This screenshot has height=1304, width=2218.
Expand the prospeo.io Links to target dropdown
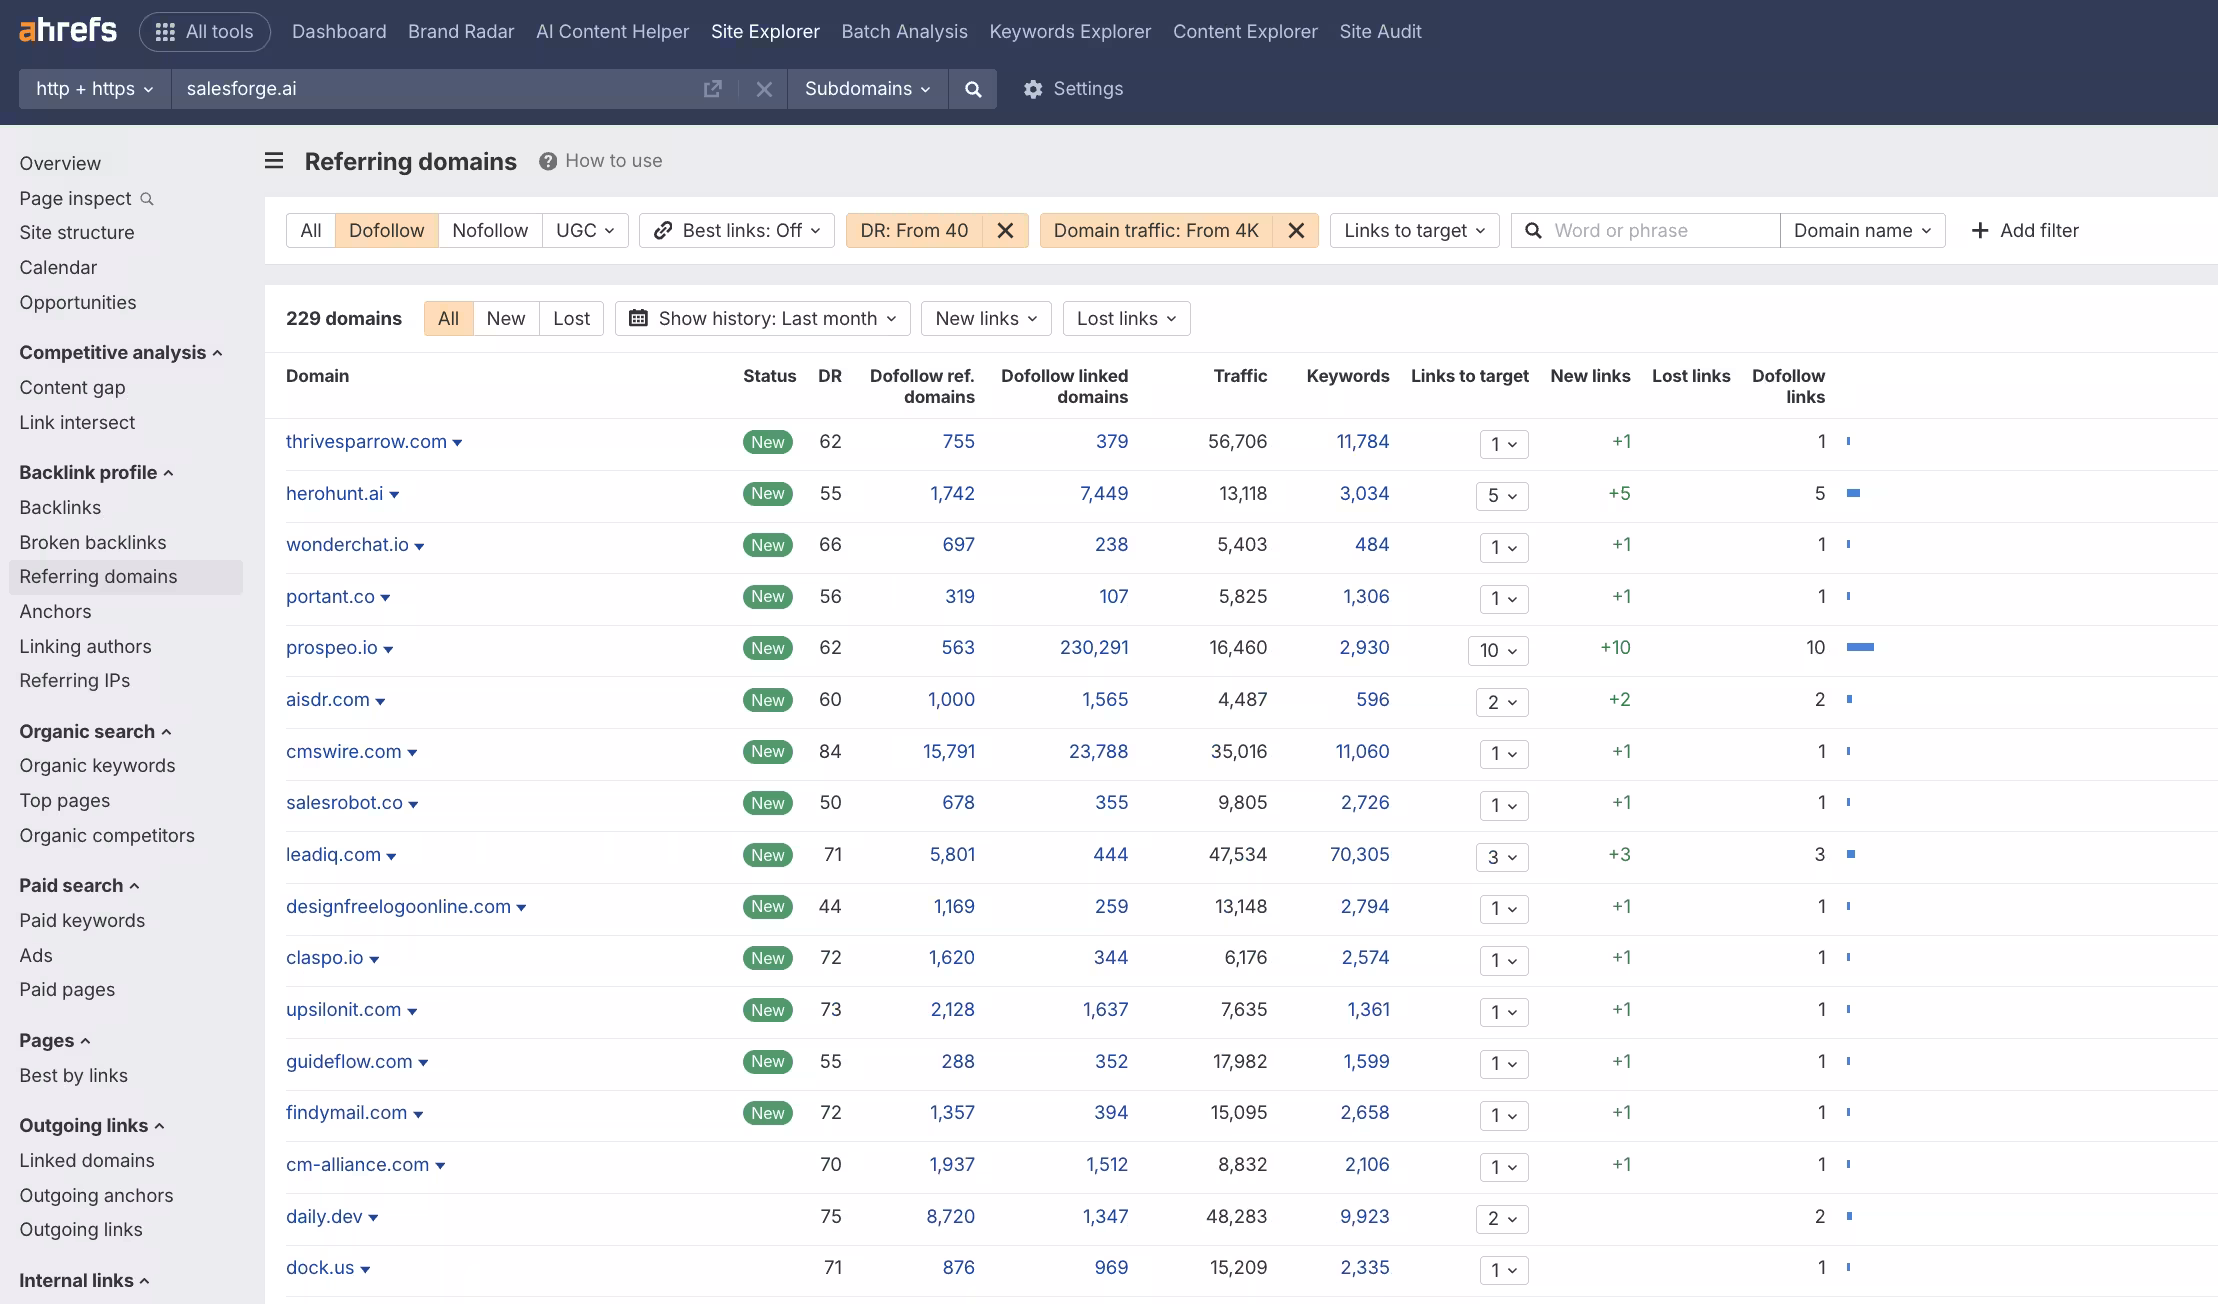1498,650
